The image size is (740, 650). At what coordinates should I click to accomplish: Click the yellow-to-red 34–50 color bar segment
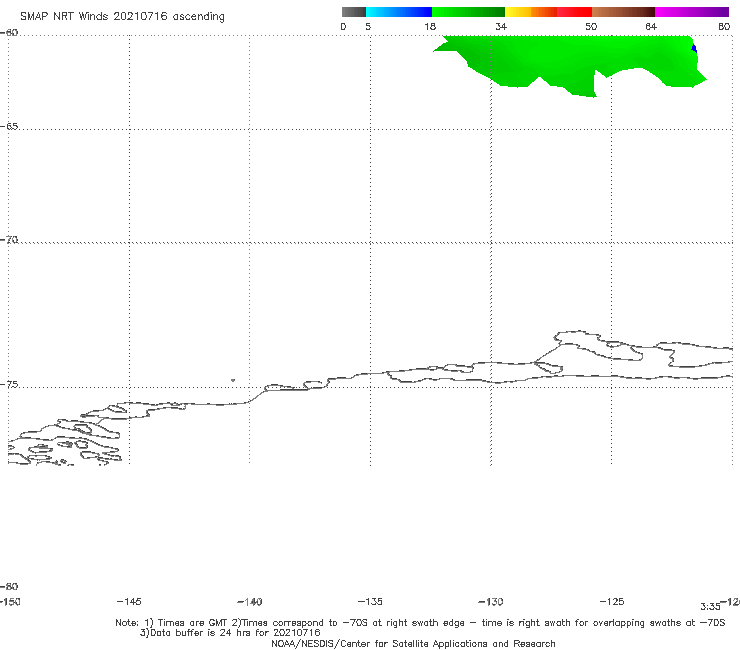click(x=548, y=12)
